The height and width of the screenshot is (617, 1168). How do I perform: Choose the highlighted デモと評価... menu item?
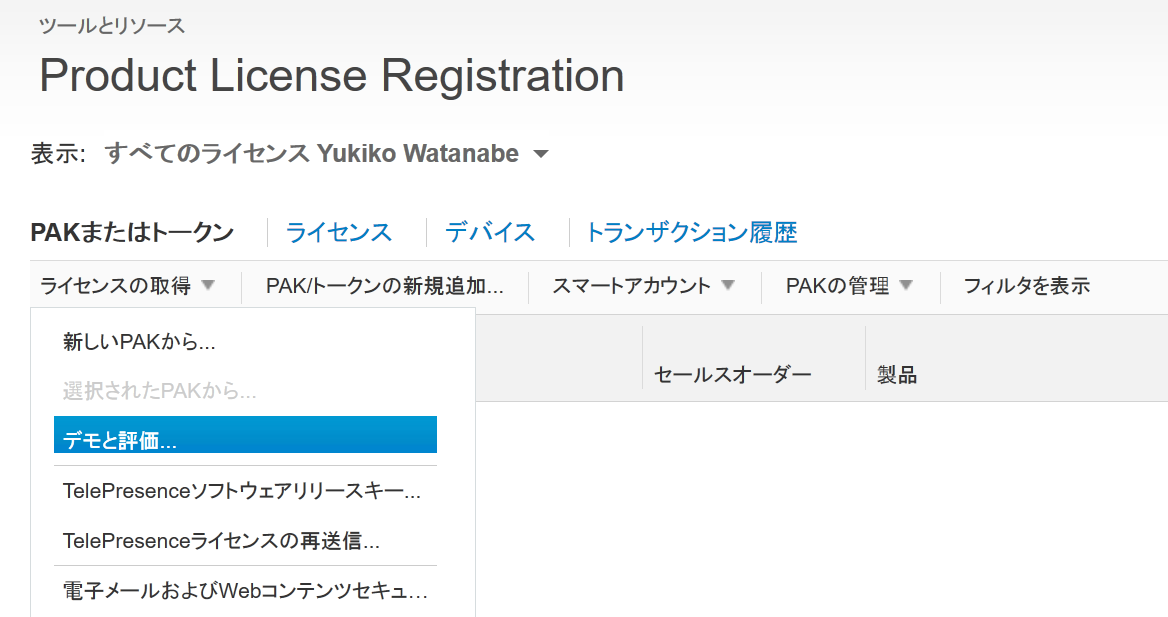[x=245, y=440]
